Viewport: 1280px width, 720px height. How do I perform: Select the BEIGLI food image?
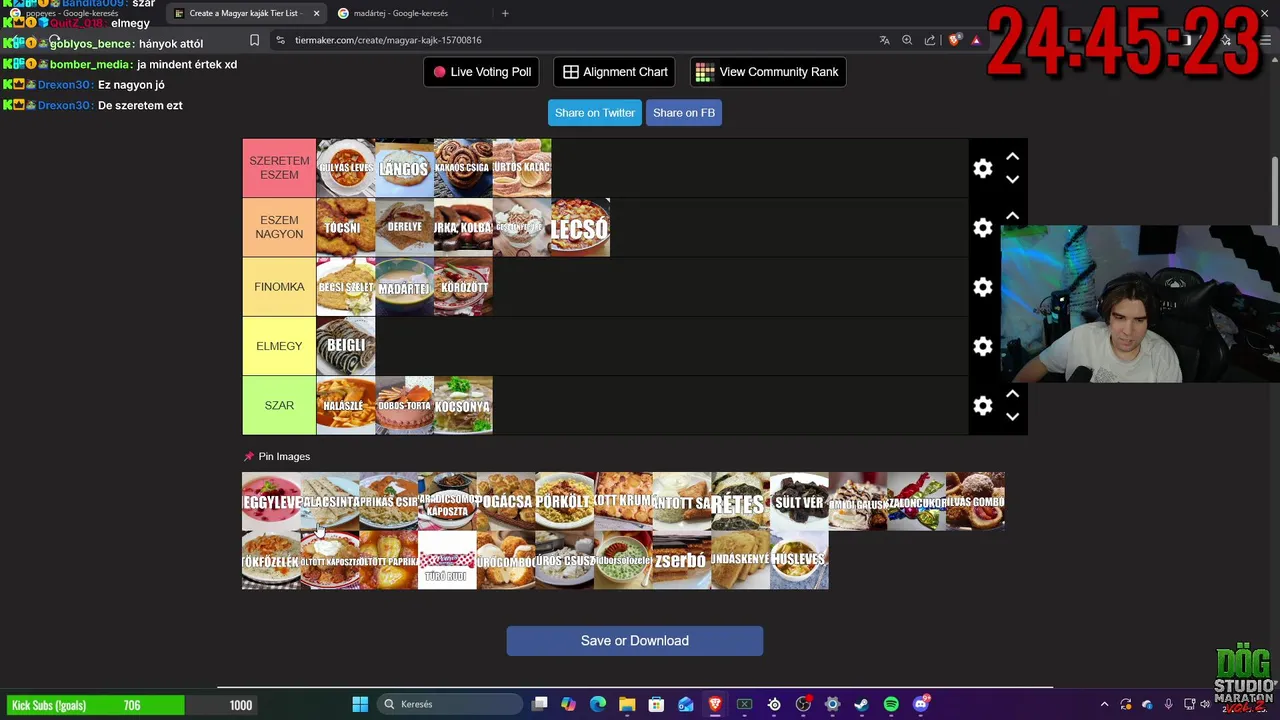(346, 346)
